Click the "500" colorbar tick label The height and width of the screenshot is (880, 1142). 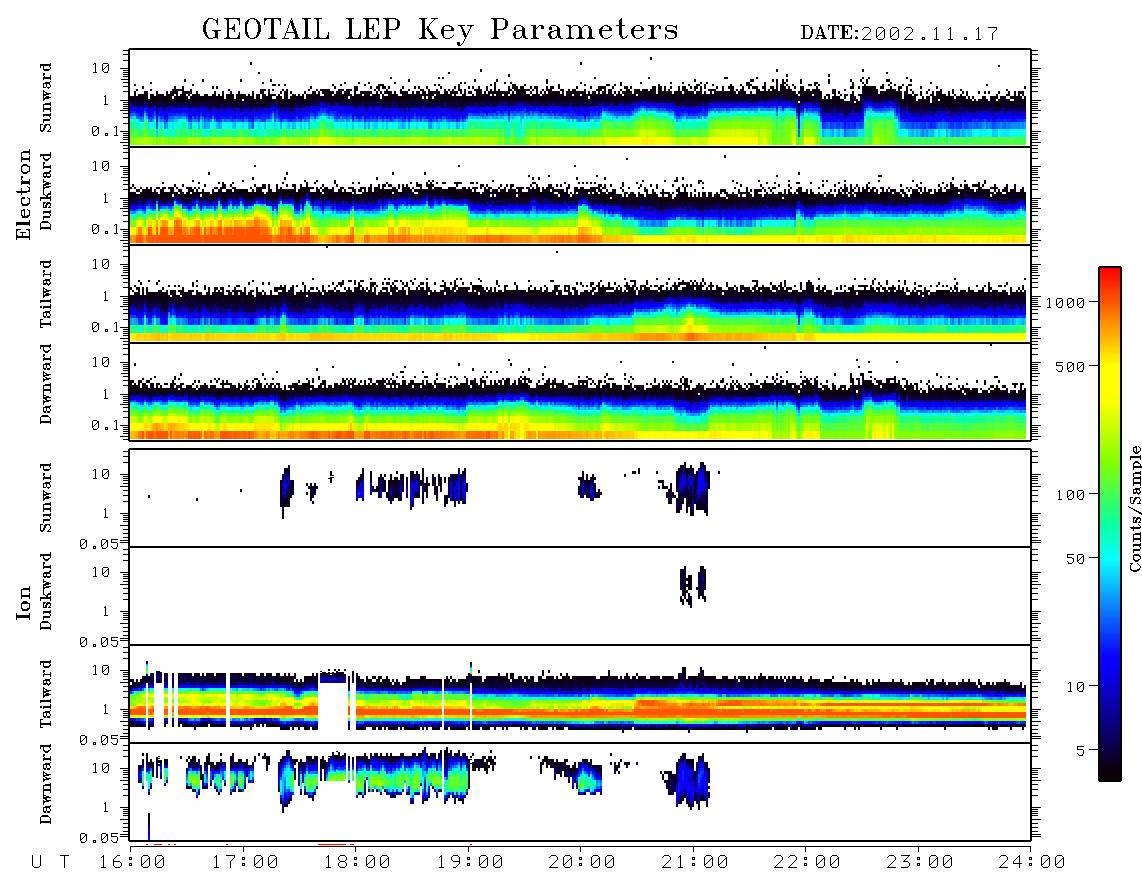point(1071,367)
